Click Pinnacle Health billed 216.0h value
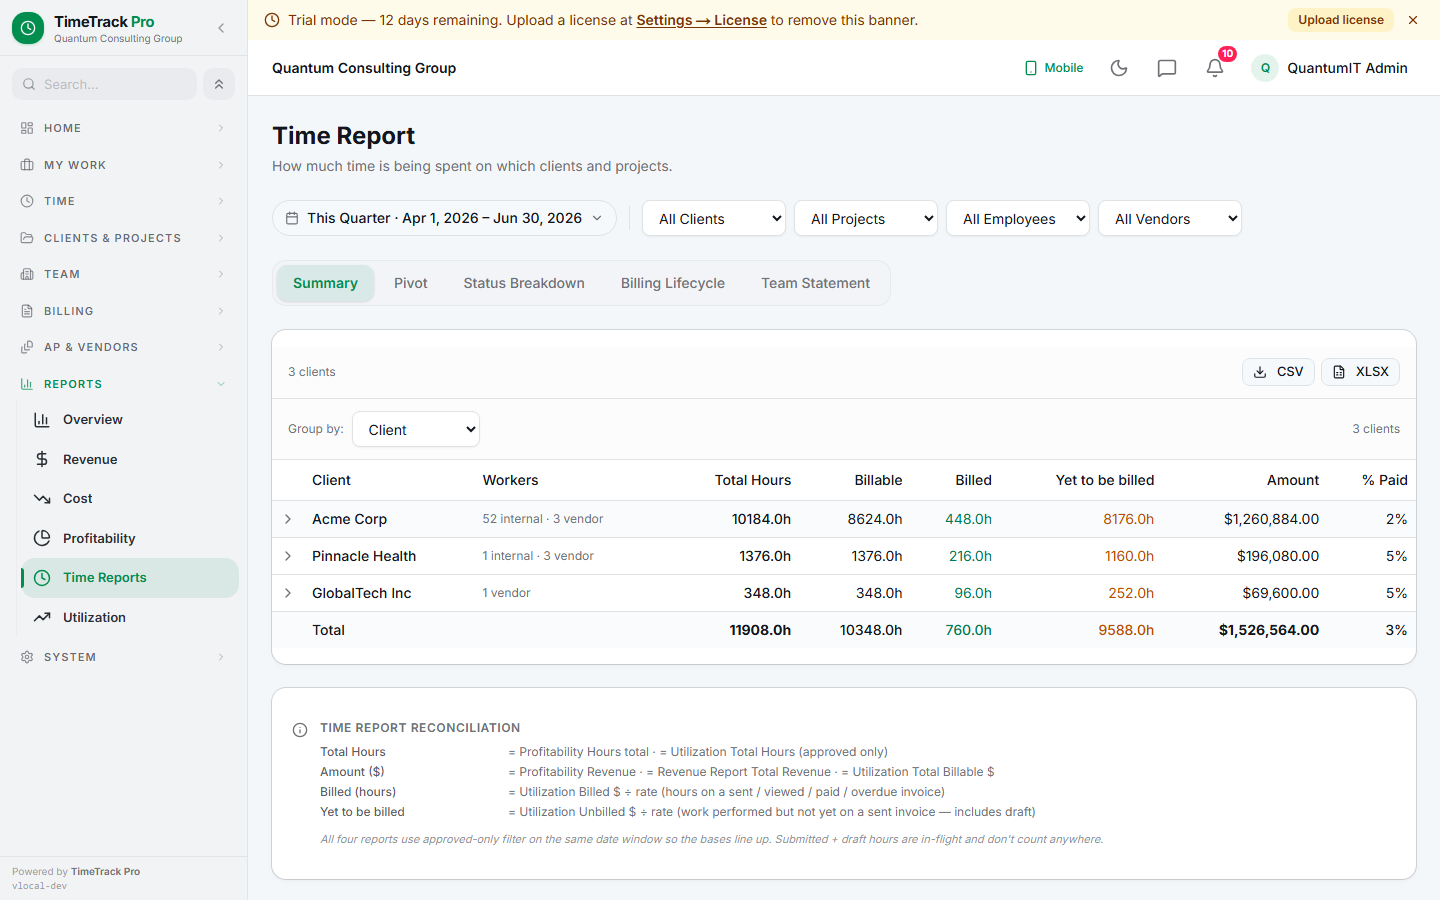The width and height of the screenshot is (1440, 900). point(970,556)
